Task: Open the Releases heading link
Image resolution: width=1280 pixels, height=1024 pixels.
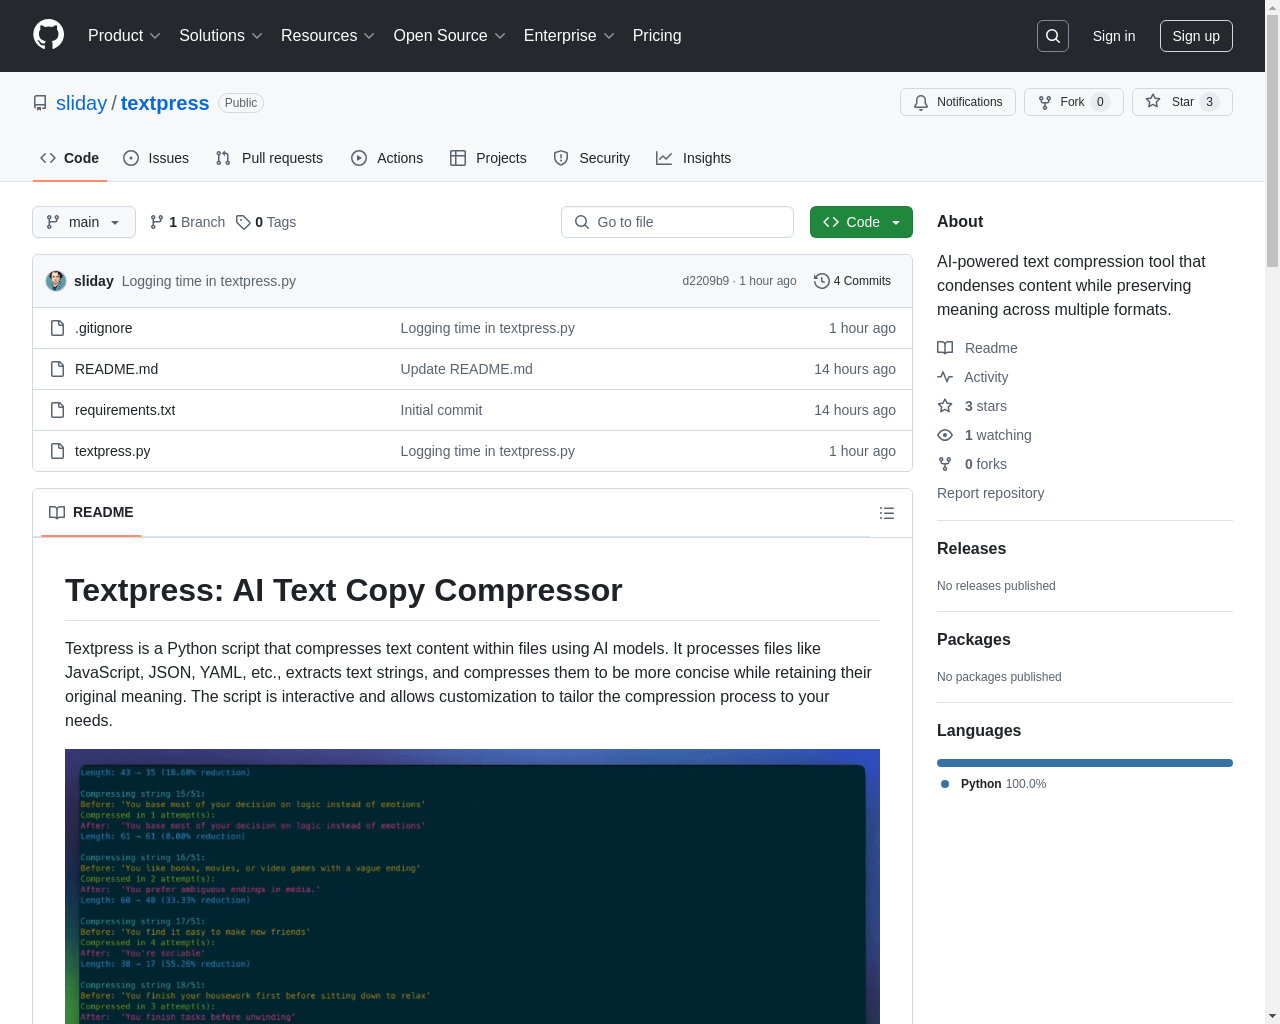Action: coord(971,548)
